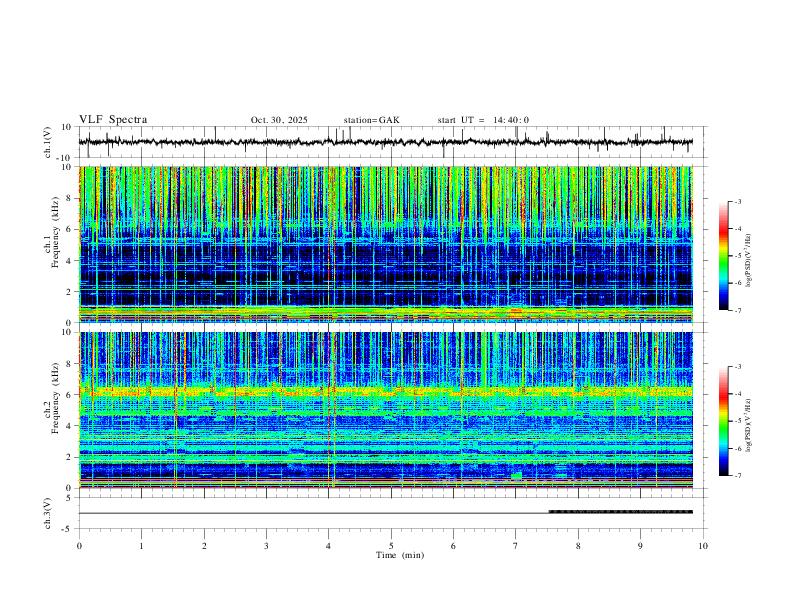The image size is (792, 612).
Task: Click the "Time (min)" x-axis label
Action: point(400,555)
